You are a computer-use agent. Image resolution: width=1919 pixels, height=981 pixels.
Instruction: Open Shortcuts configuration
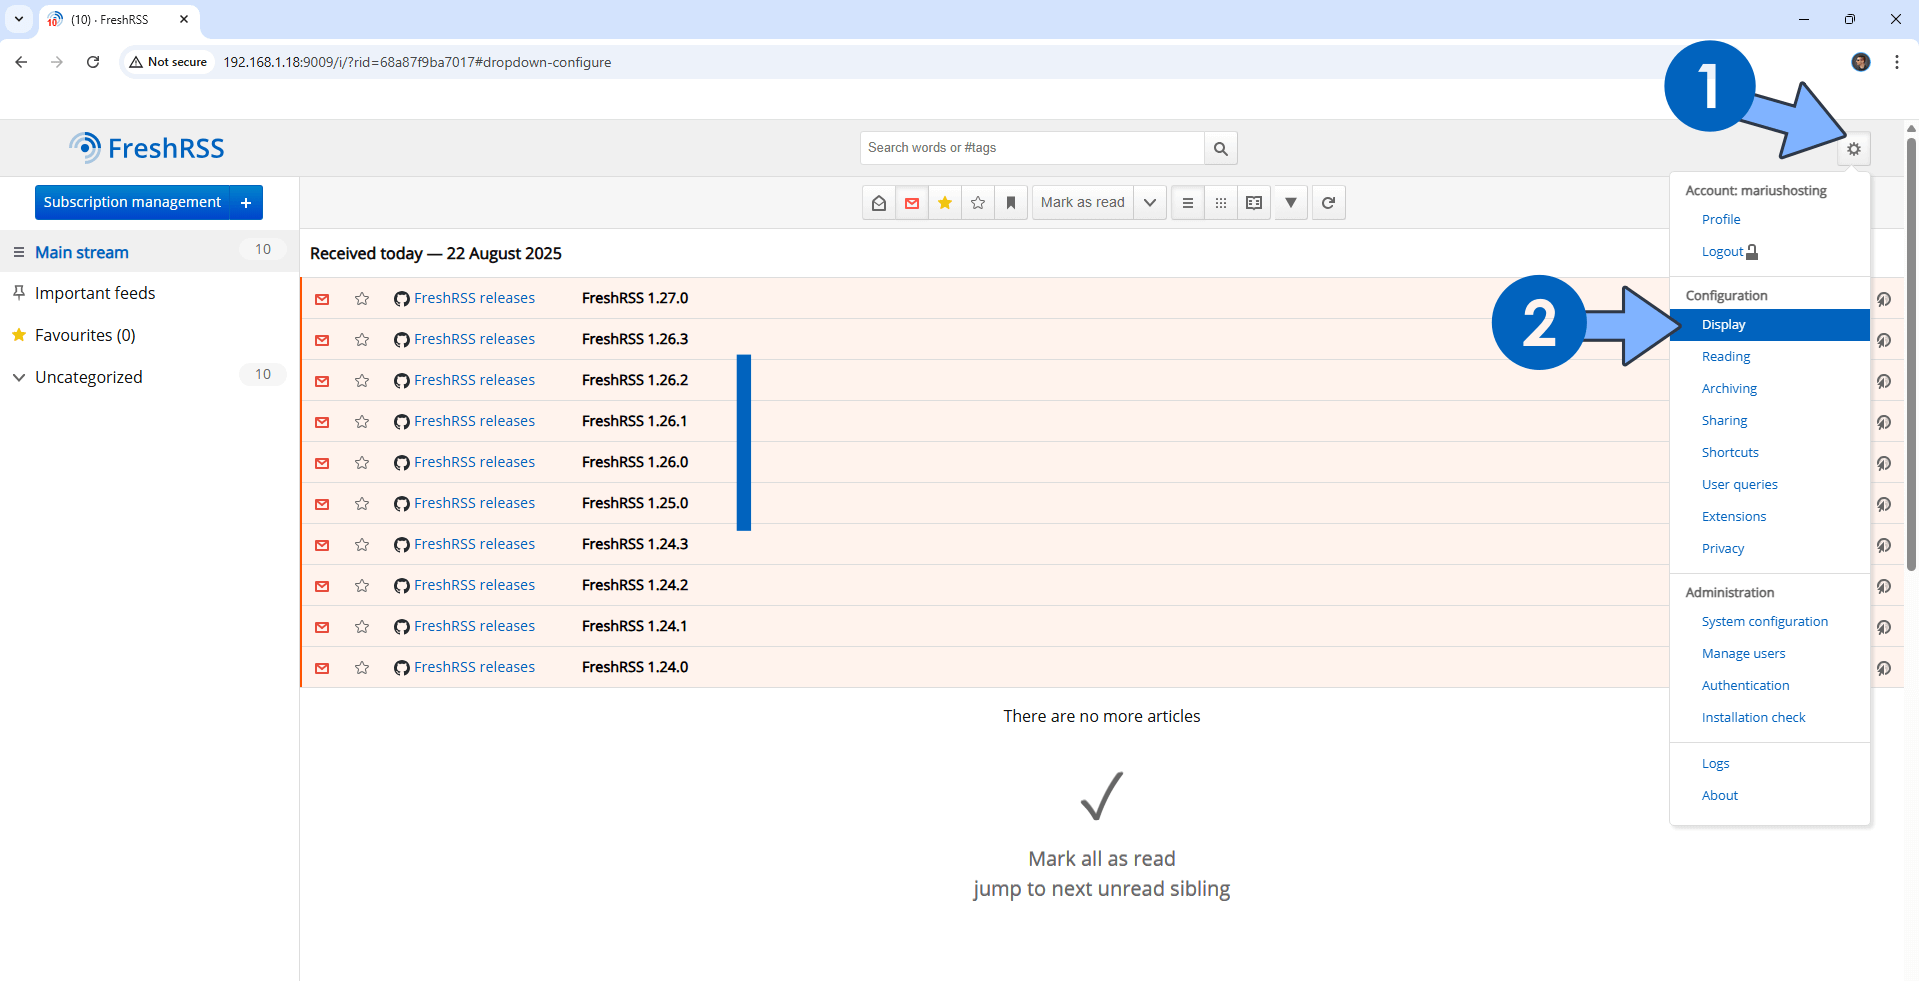(x=1730, y=453)
